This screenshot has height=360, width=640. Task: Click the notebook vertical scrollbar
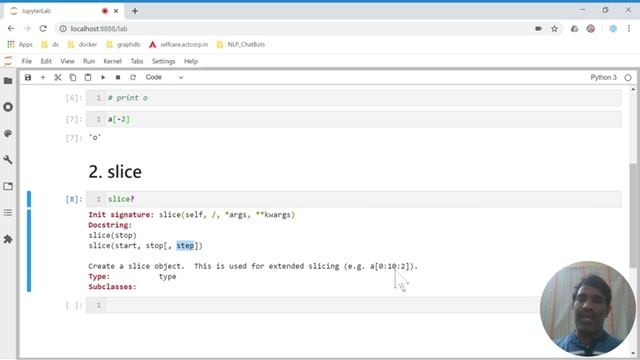[x=633, y=216]
